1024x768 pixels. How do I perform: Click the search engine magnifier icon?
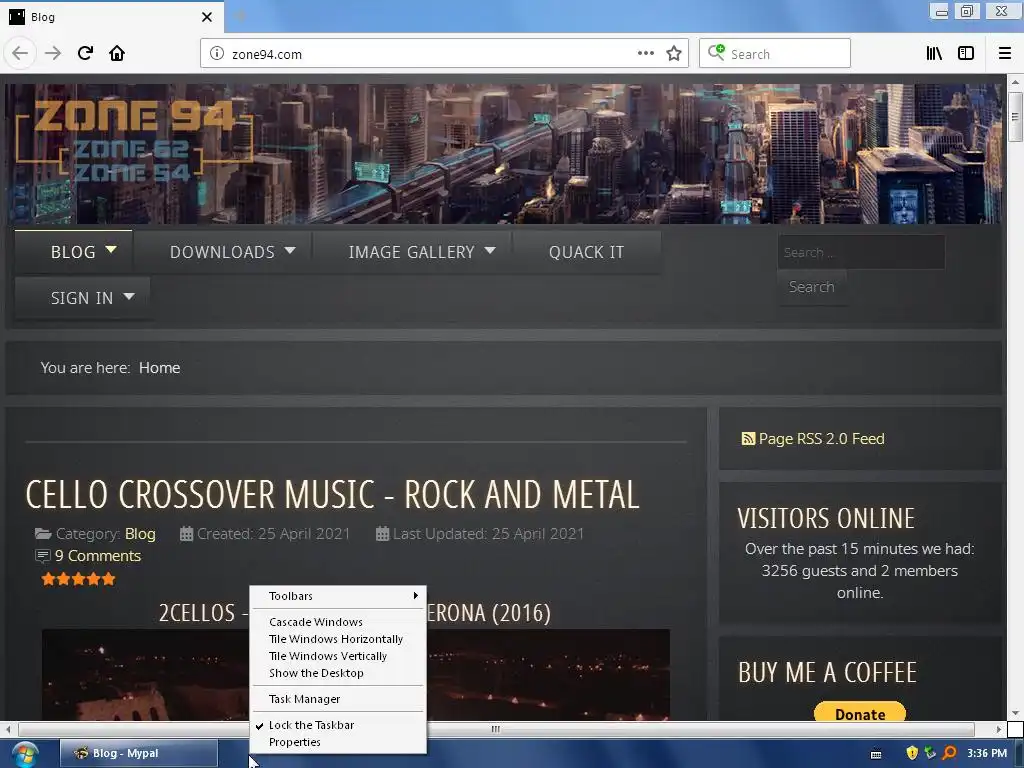716,52
